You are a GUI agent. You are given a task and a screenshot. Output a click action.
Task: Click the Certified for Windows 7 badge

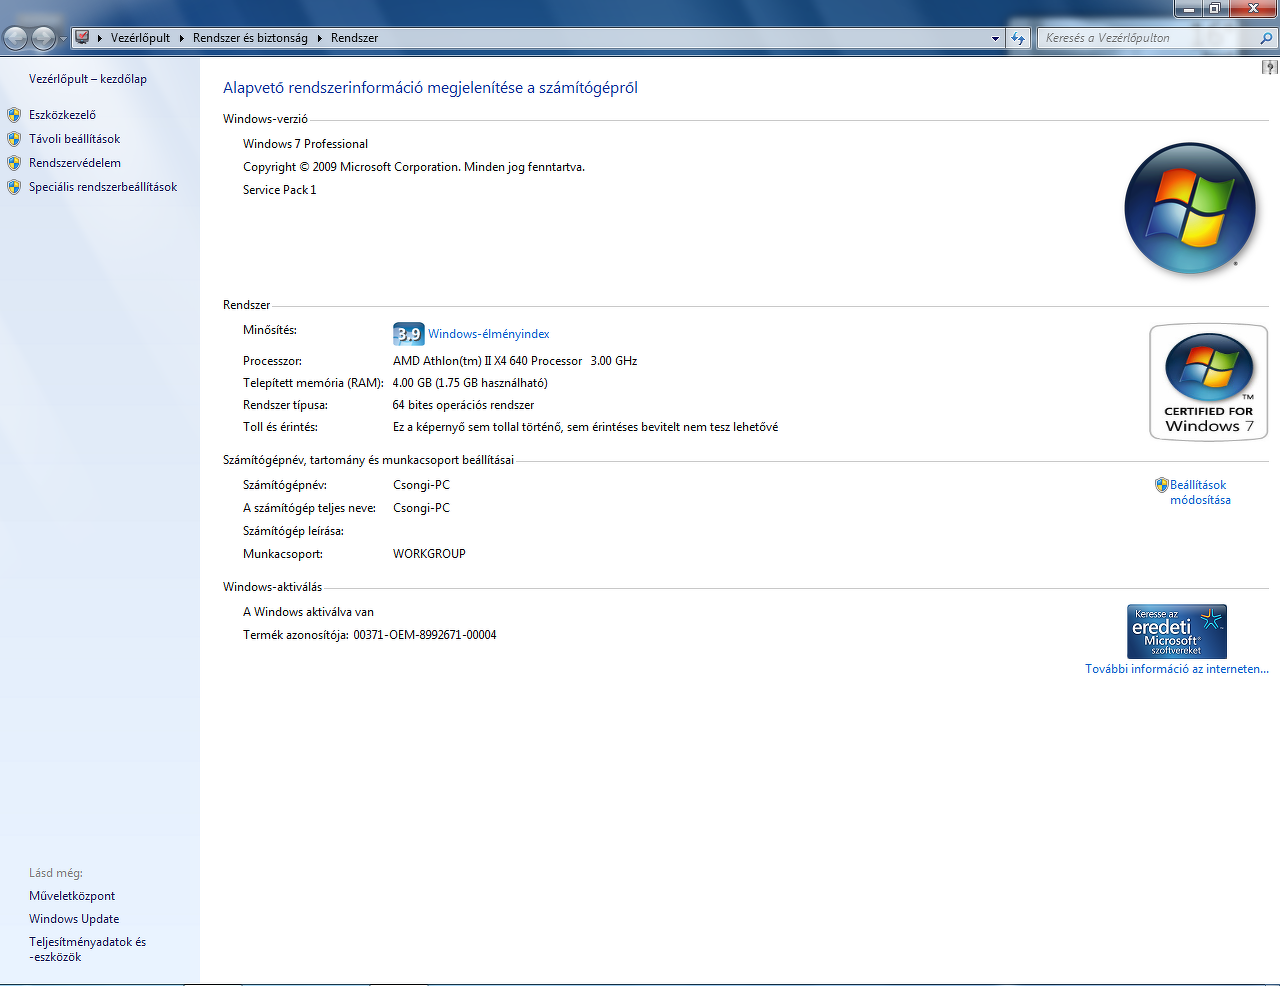tap(1209, 382)
